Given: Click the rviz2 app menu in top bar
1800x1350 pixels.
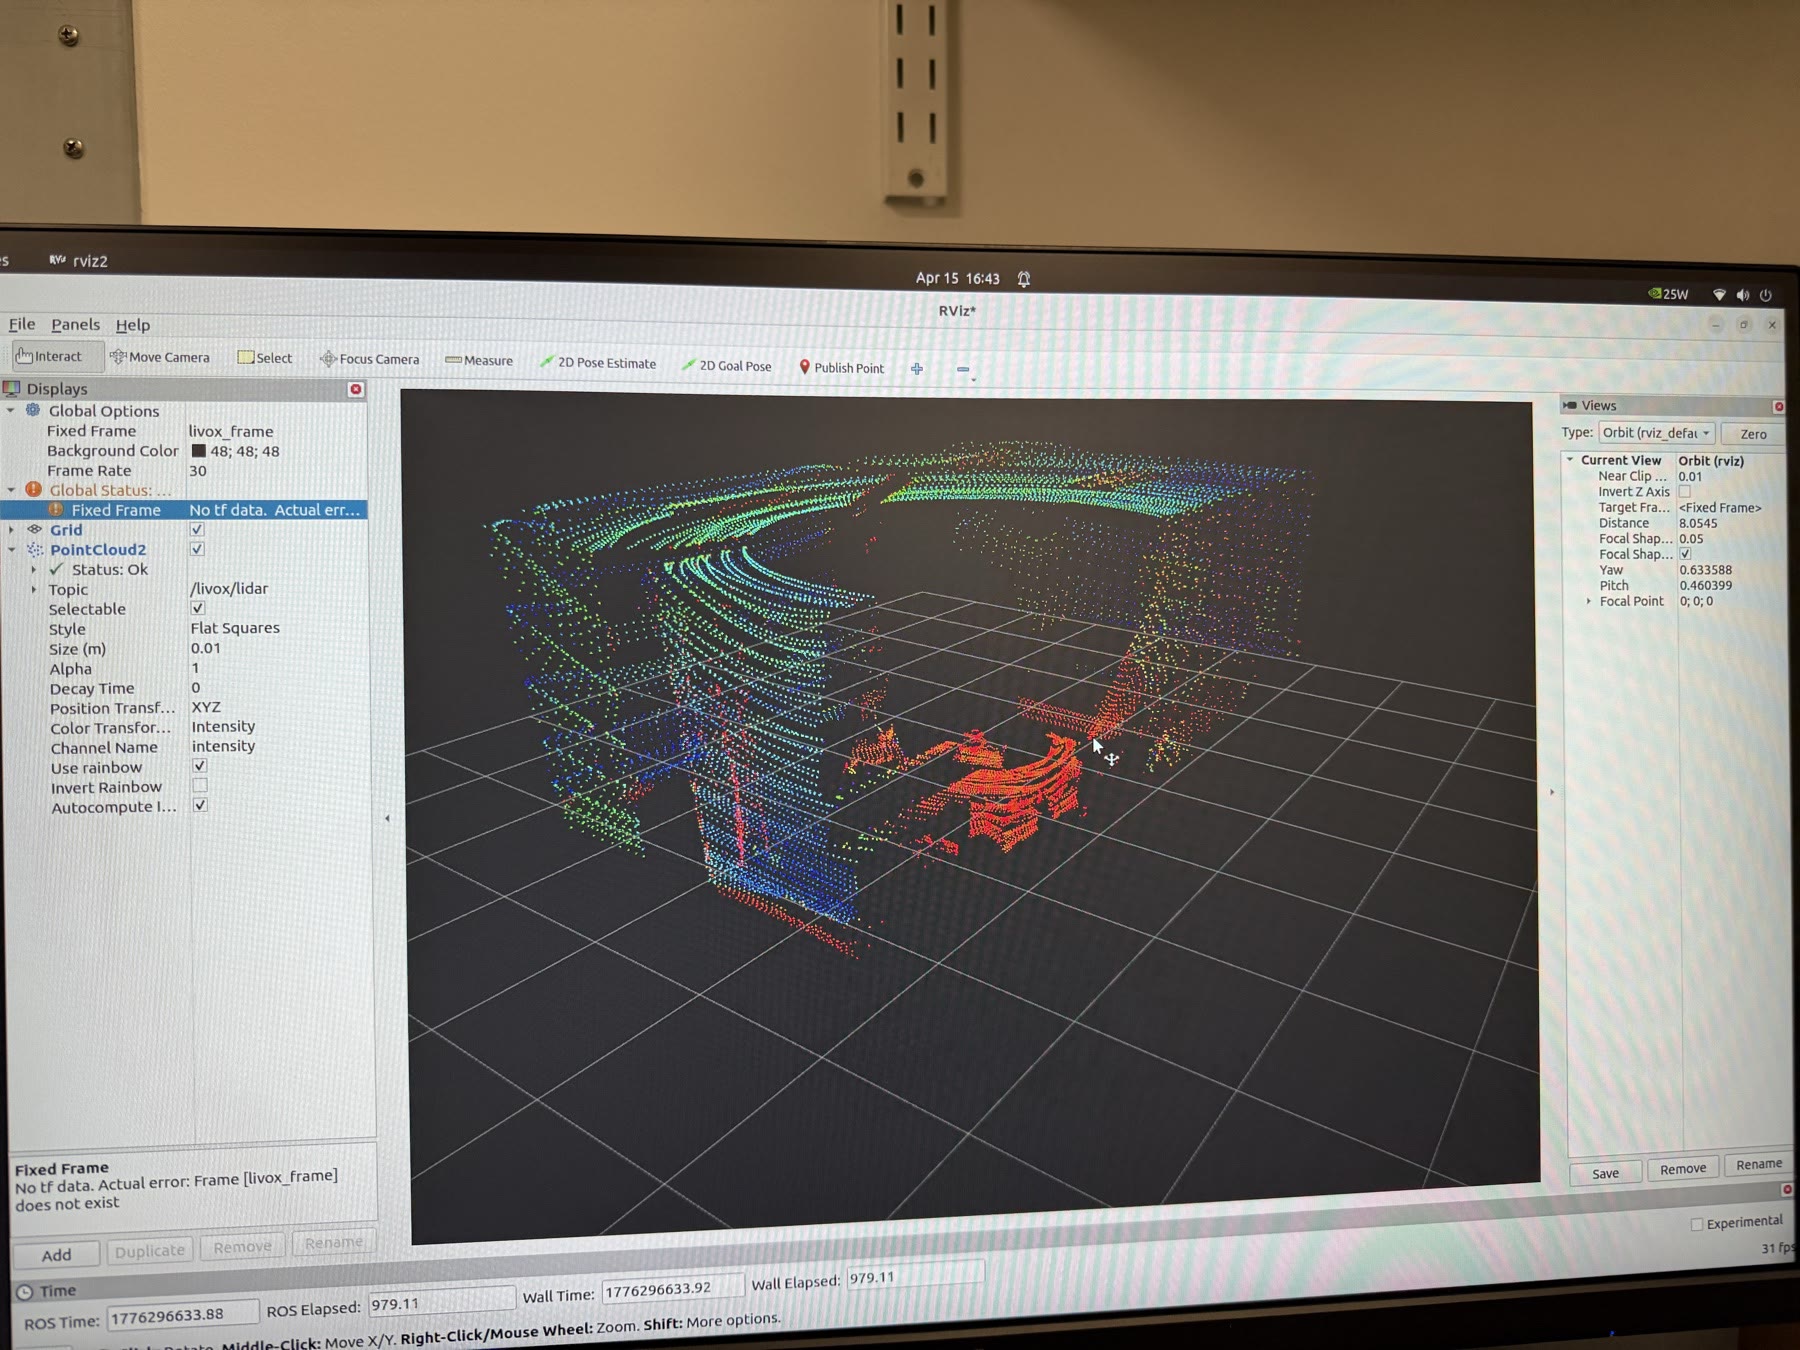Looking at the screenshot, I should 78,260.
